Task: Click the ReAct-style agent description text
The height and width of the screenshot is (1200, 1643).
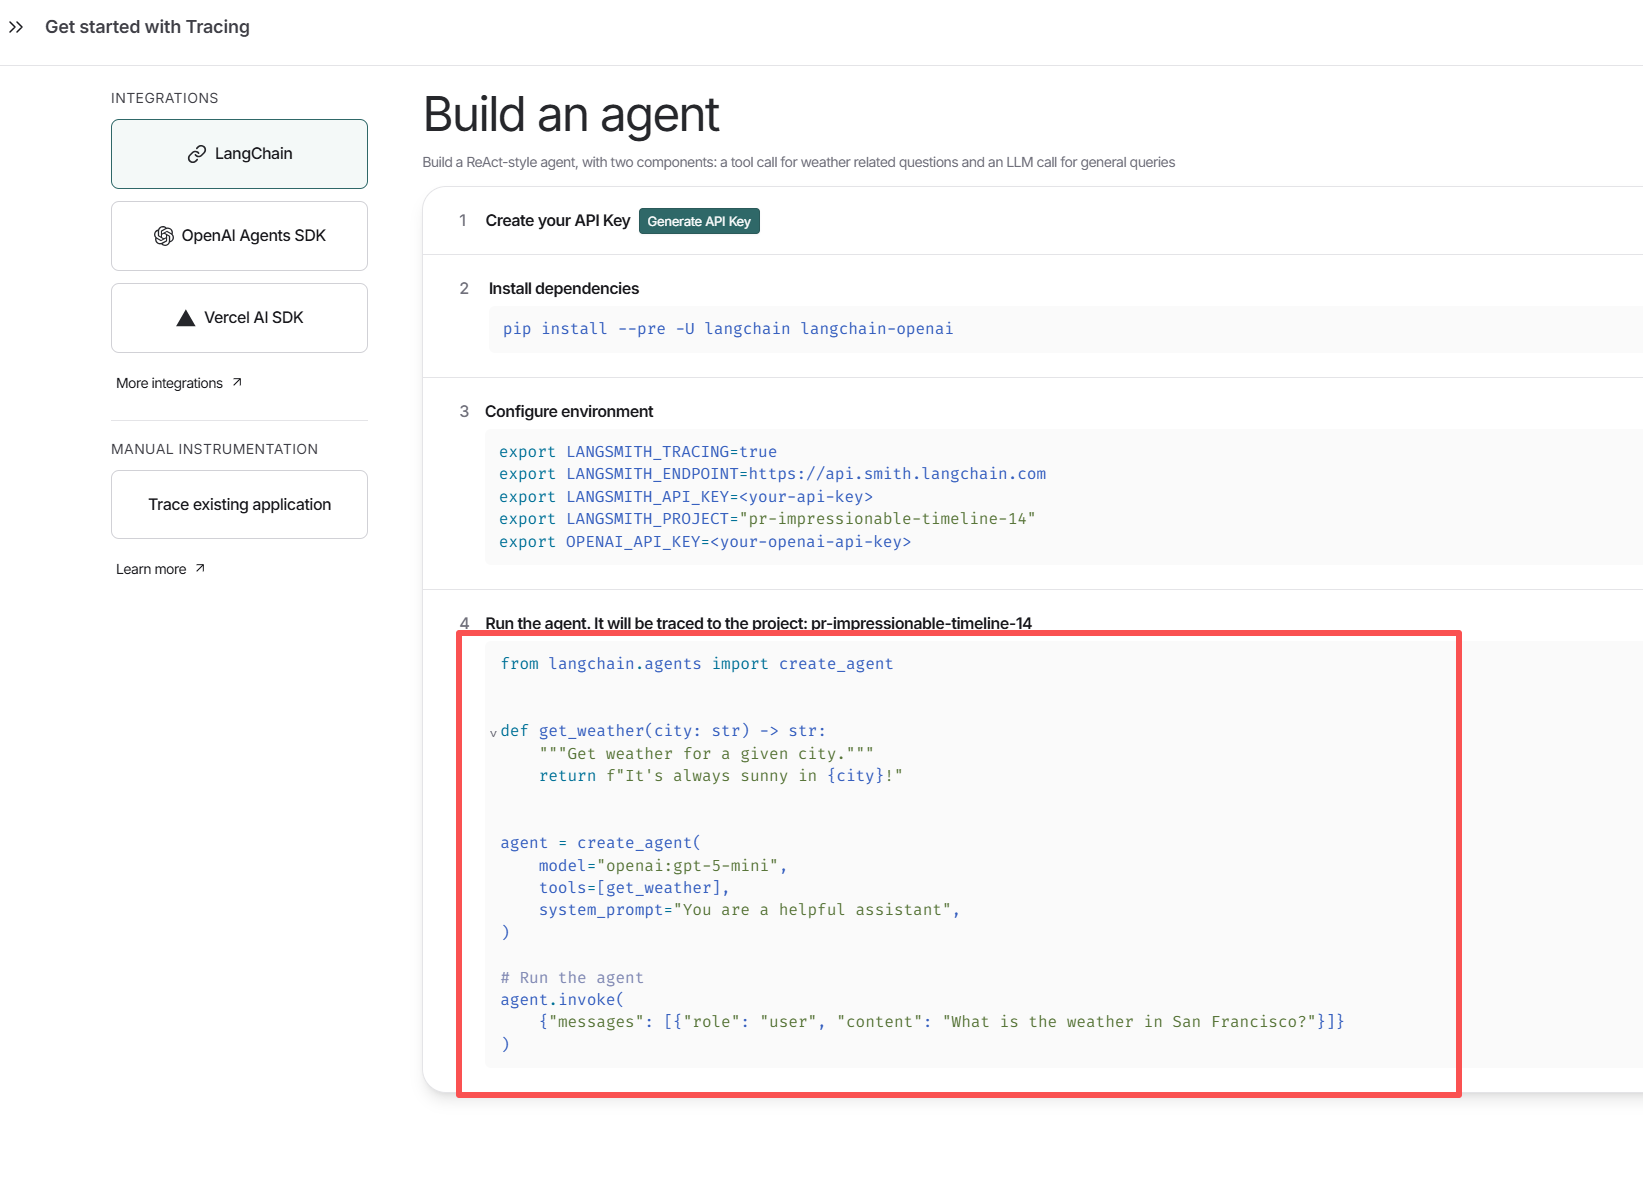Action: pos(799,162)
